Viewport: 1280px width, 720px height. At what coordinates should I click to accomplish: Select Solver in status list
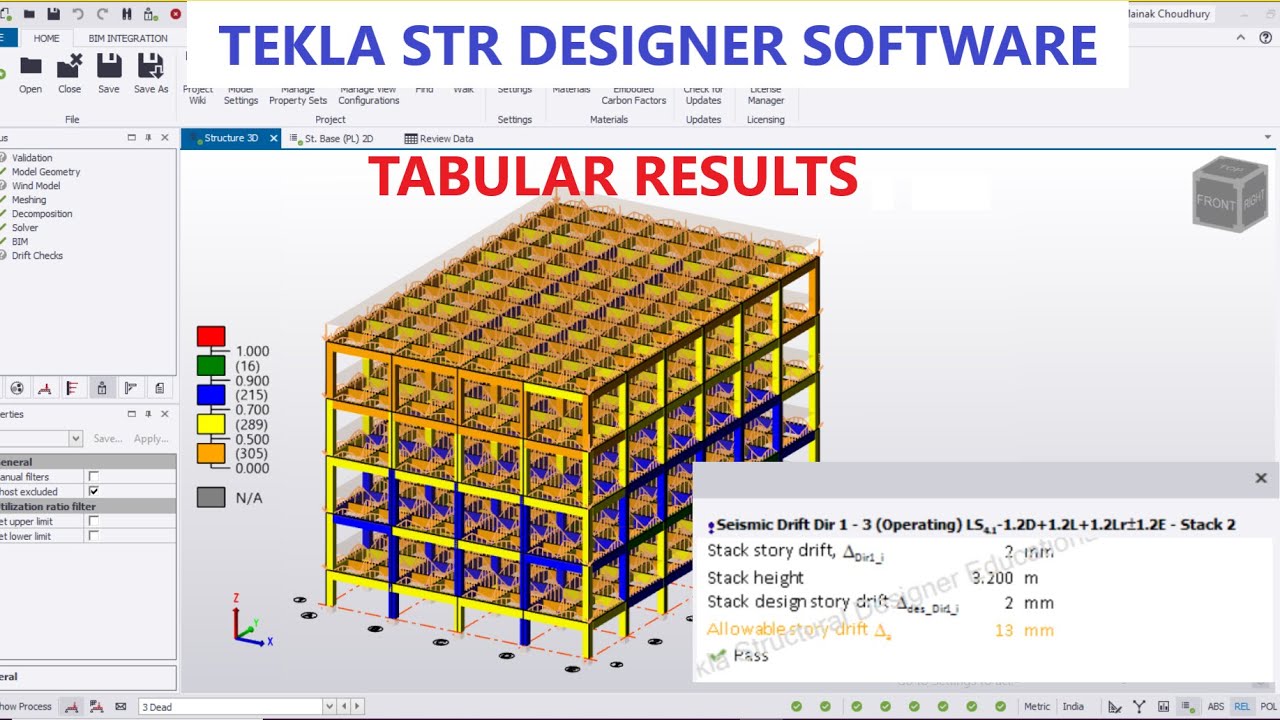point(25,227)
